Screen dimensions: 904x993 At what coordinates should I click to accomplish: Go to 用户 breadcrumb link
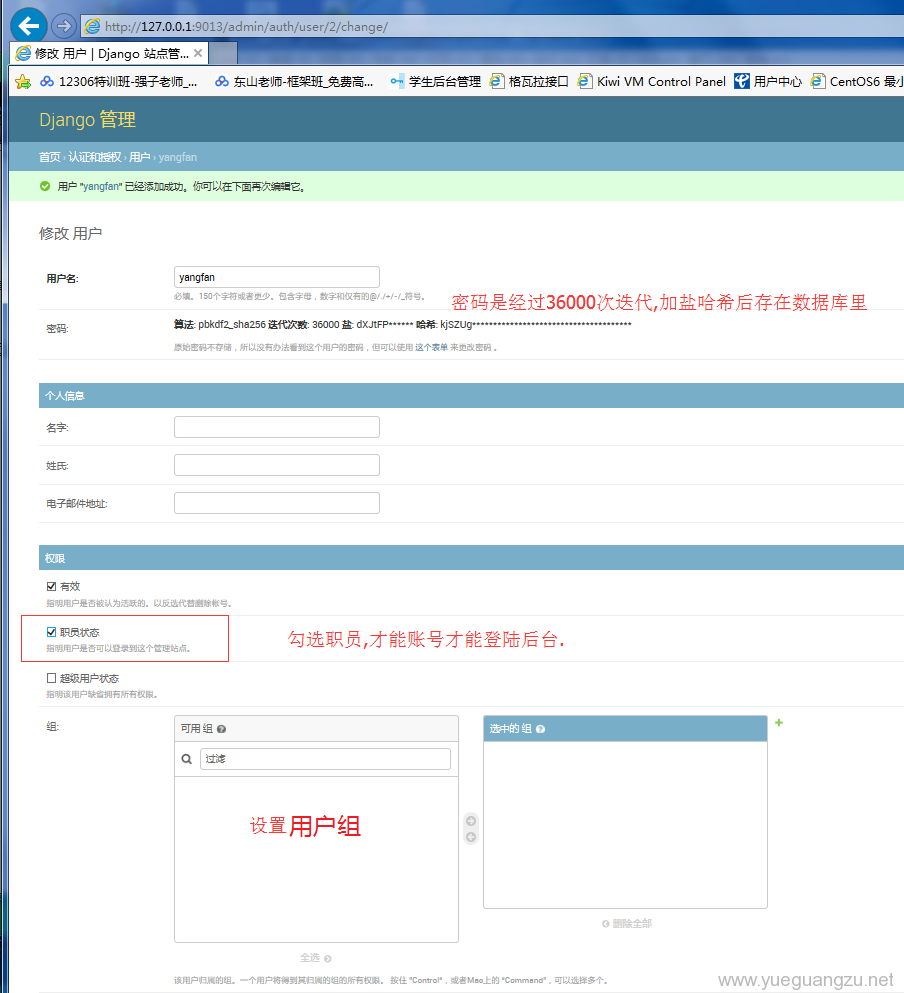(139, 157)
